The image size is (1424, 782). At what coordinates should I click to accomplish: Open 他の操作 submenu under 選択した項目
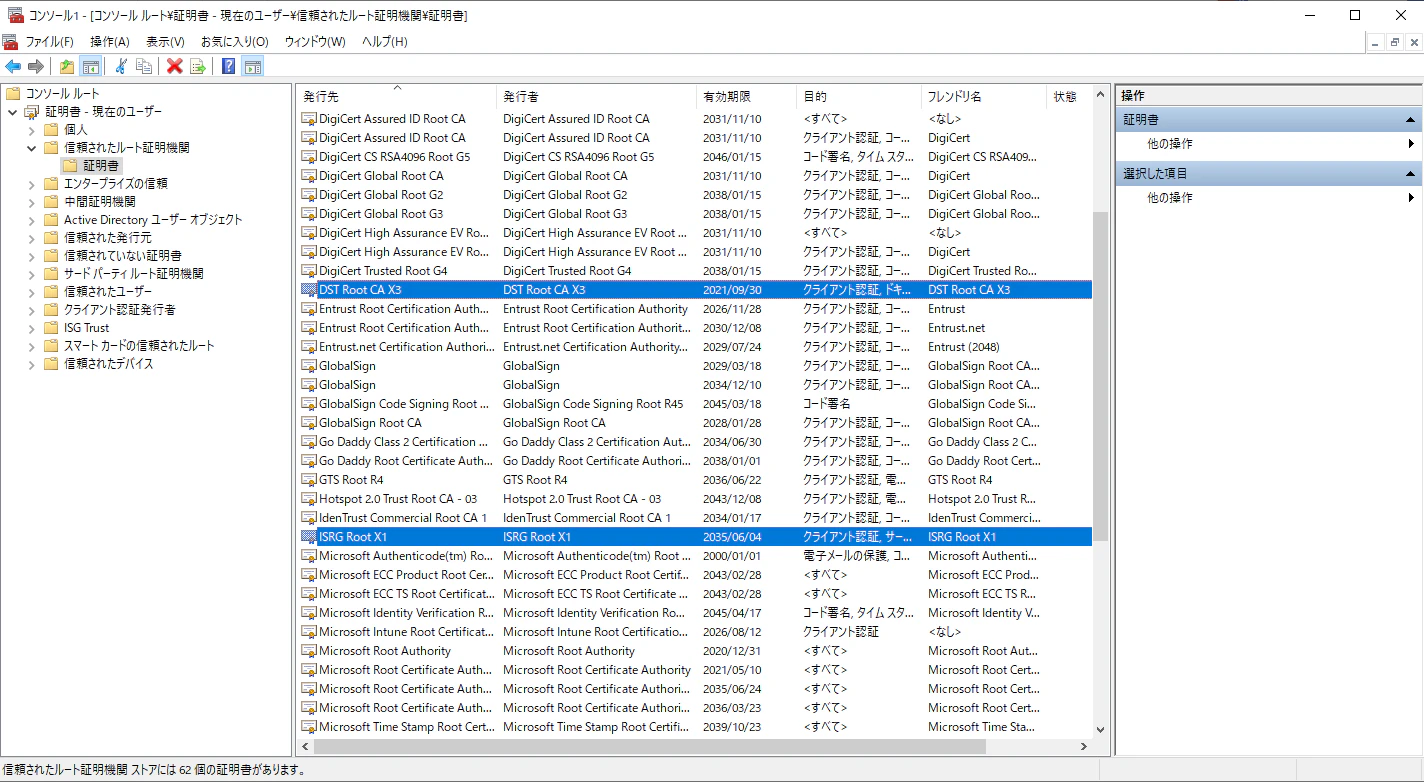[1268, 198]
